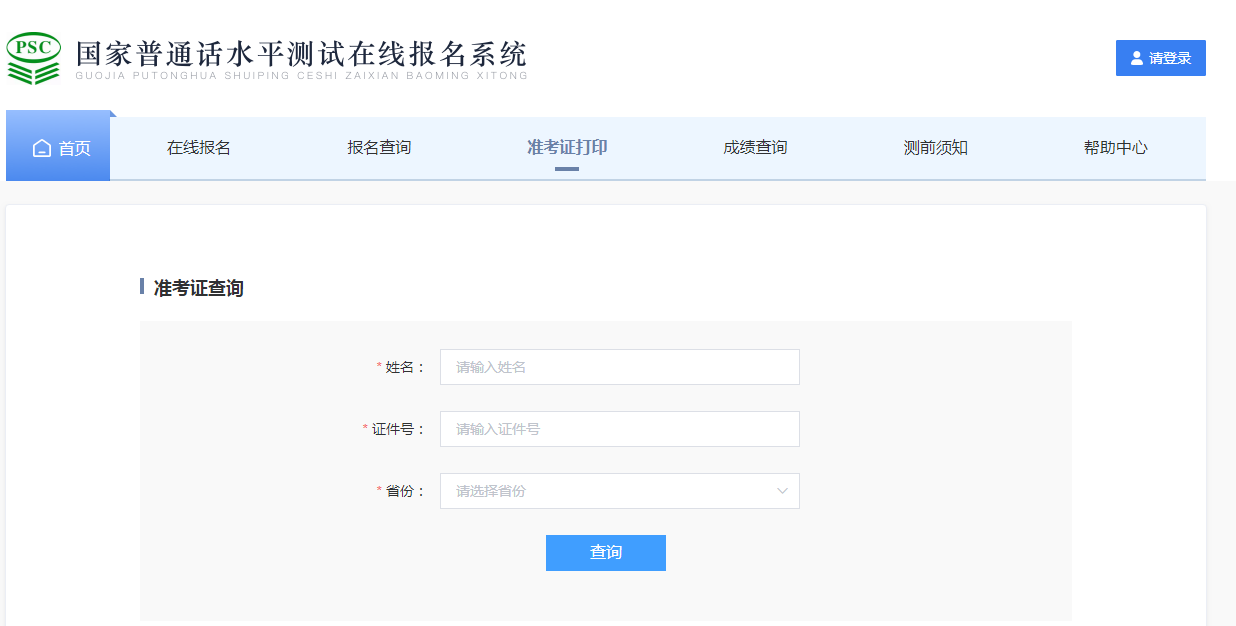Viewport: 1236px width, 626px height.
Task: Switch to 报名查询 tab
Action: pos(379,148)
